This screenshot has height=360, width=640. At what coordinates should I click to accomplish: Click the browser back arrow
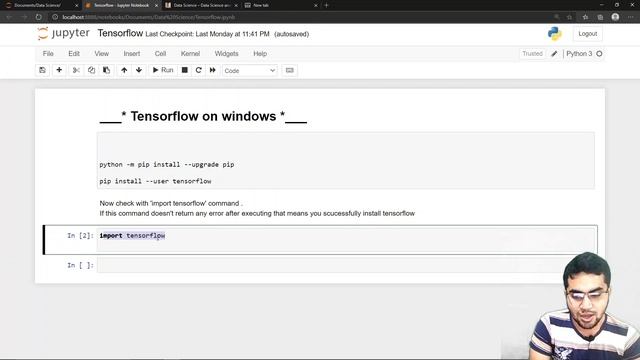[x=9, y=17]
